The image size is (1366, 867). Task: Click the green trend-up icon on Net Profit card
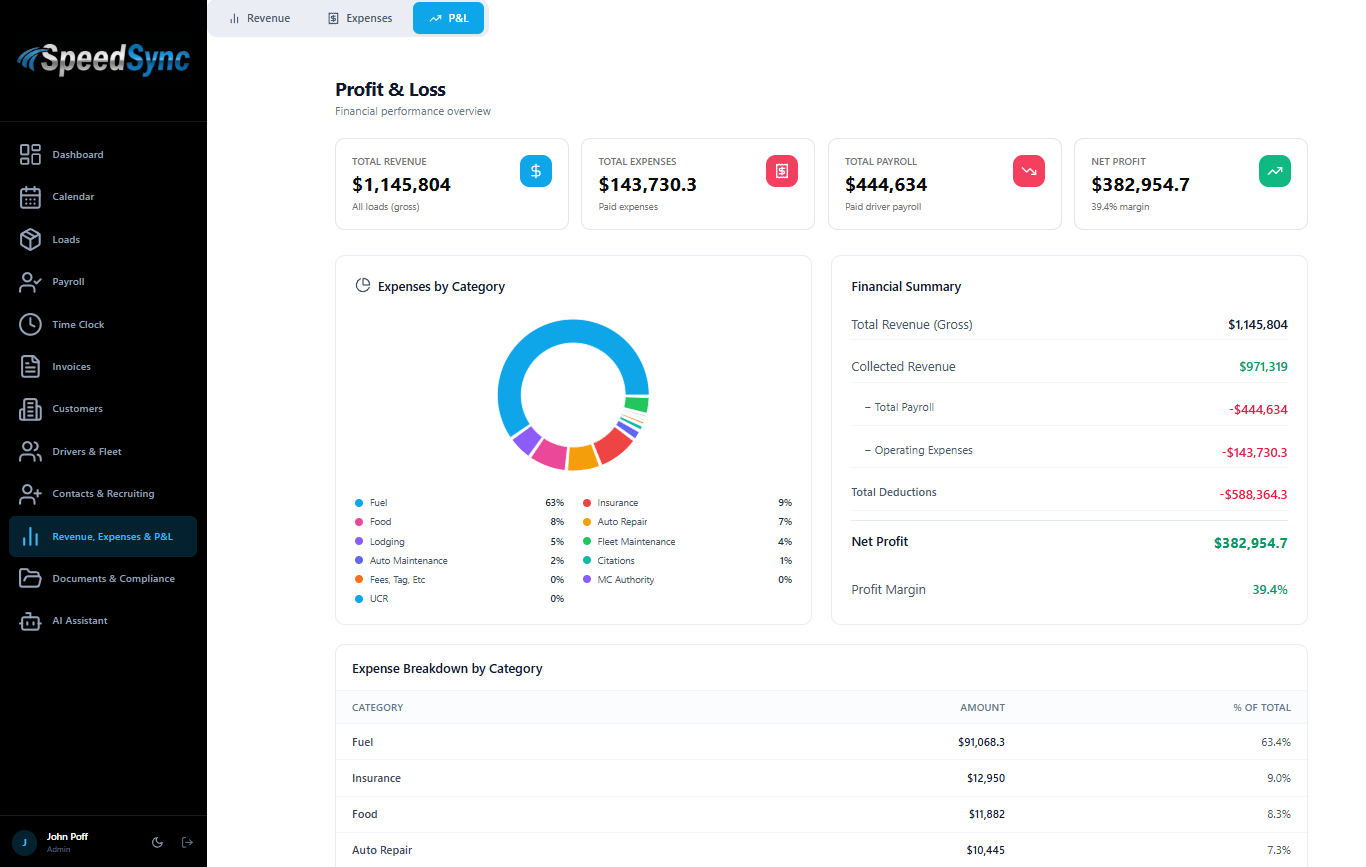1275,171
